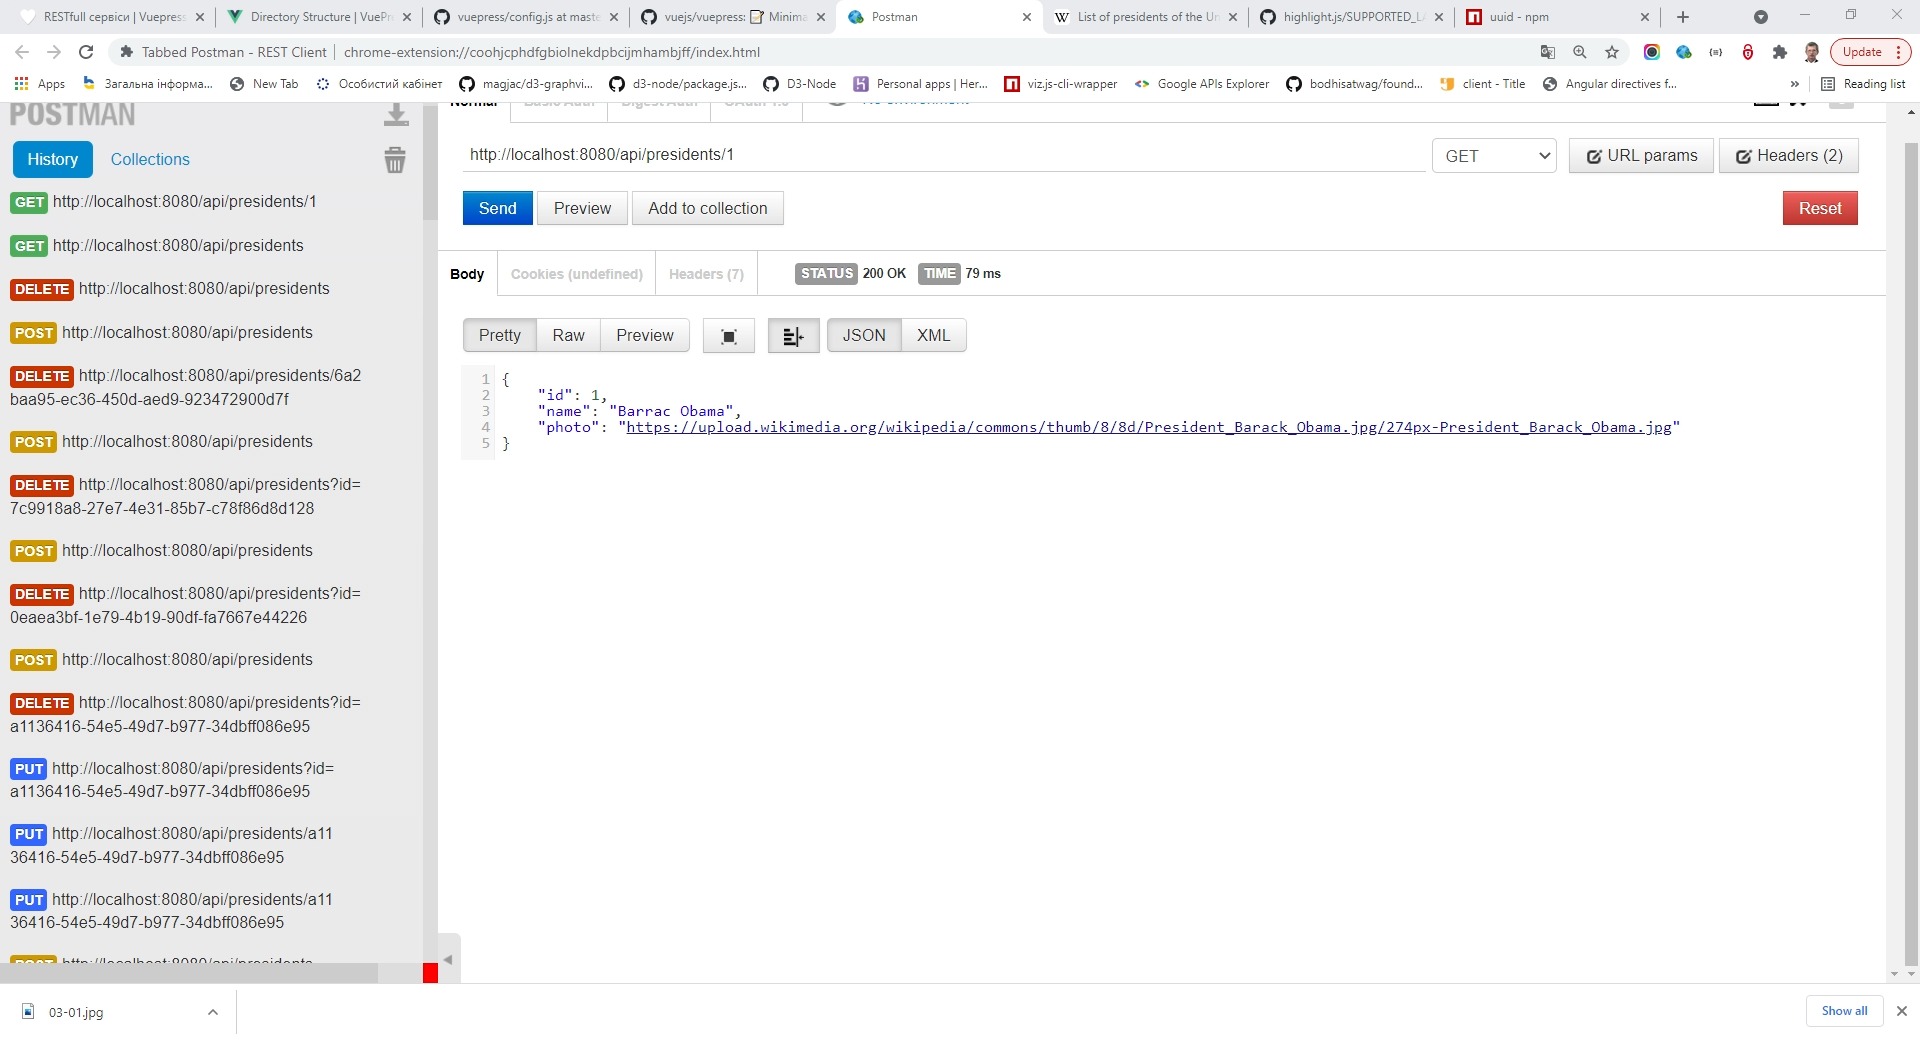Click the line wrap icon next to JSON
Viewport: 1920px width, 1040px height.
click(x=793, y=336)
